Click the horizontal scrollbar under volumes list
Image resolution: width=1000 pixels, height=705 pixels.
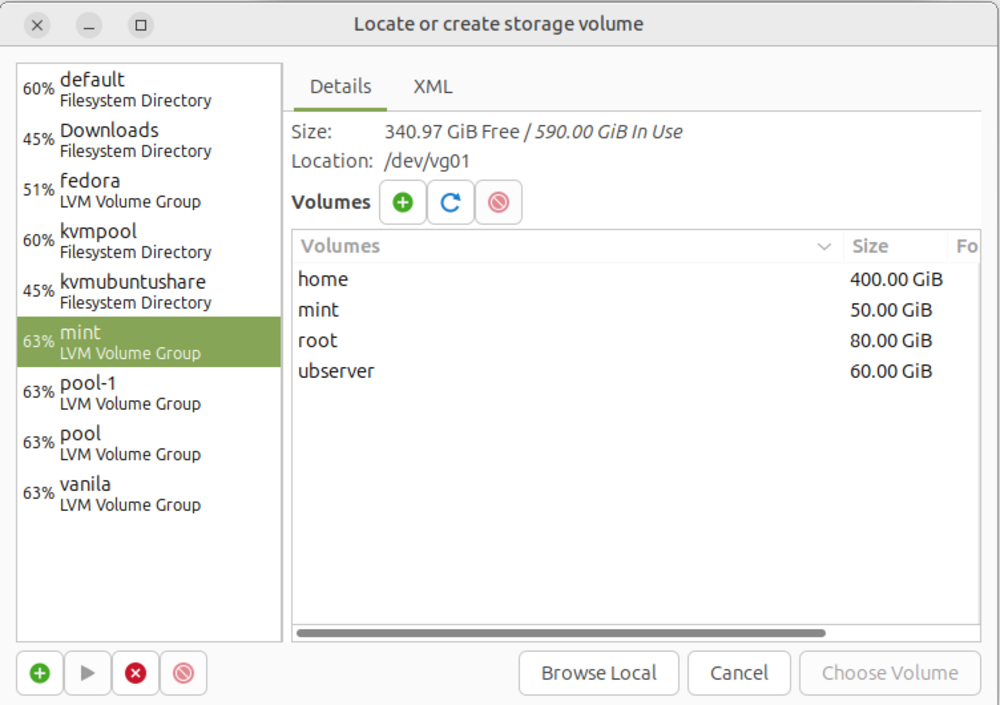tap(560, 633)
